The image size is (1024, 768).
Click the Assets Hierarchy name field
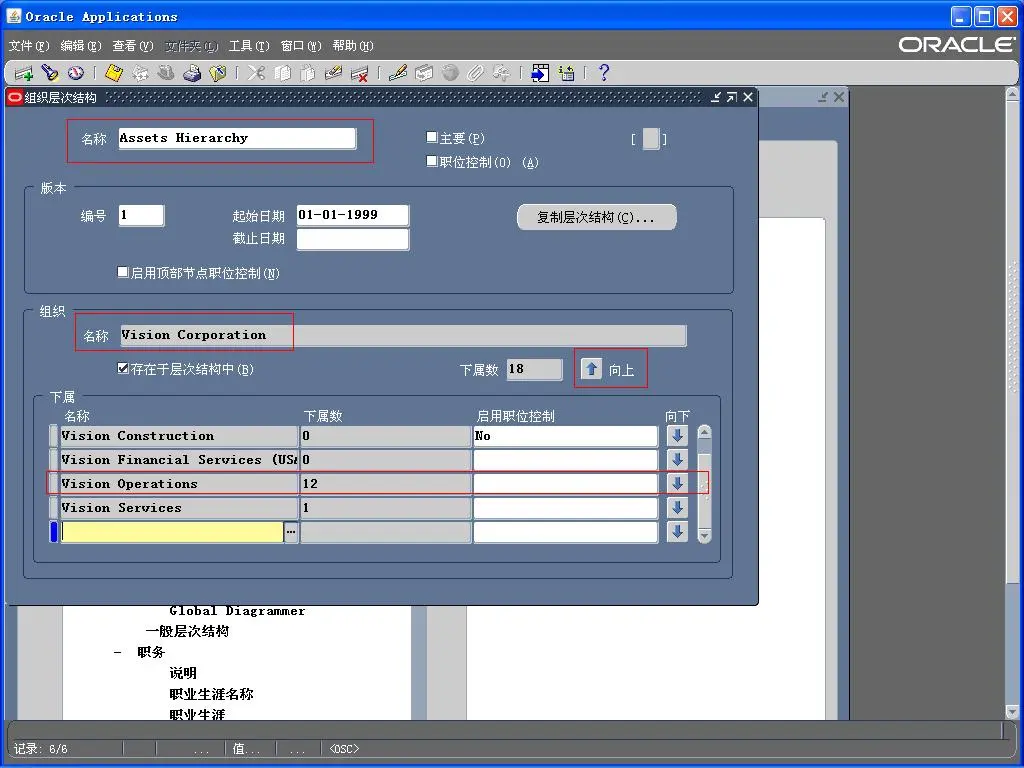(237, 138)
